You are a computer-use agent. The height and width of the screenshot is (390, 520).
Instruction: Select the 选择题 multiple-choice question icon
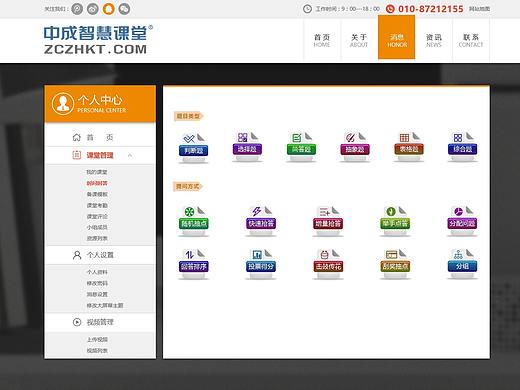click(247, 147)
